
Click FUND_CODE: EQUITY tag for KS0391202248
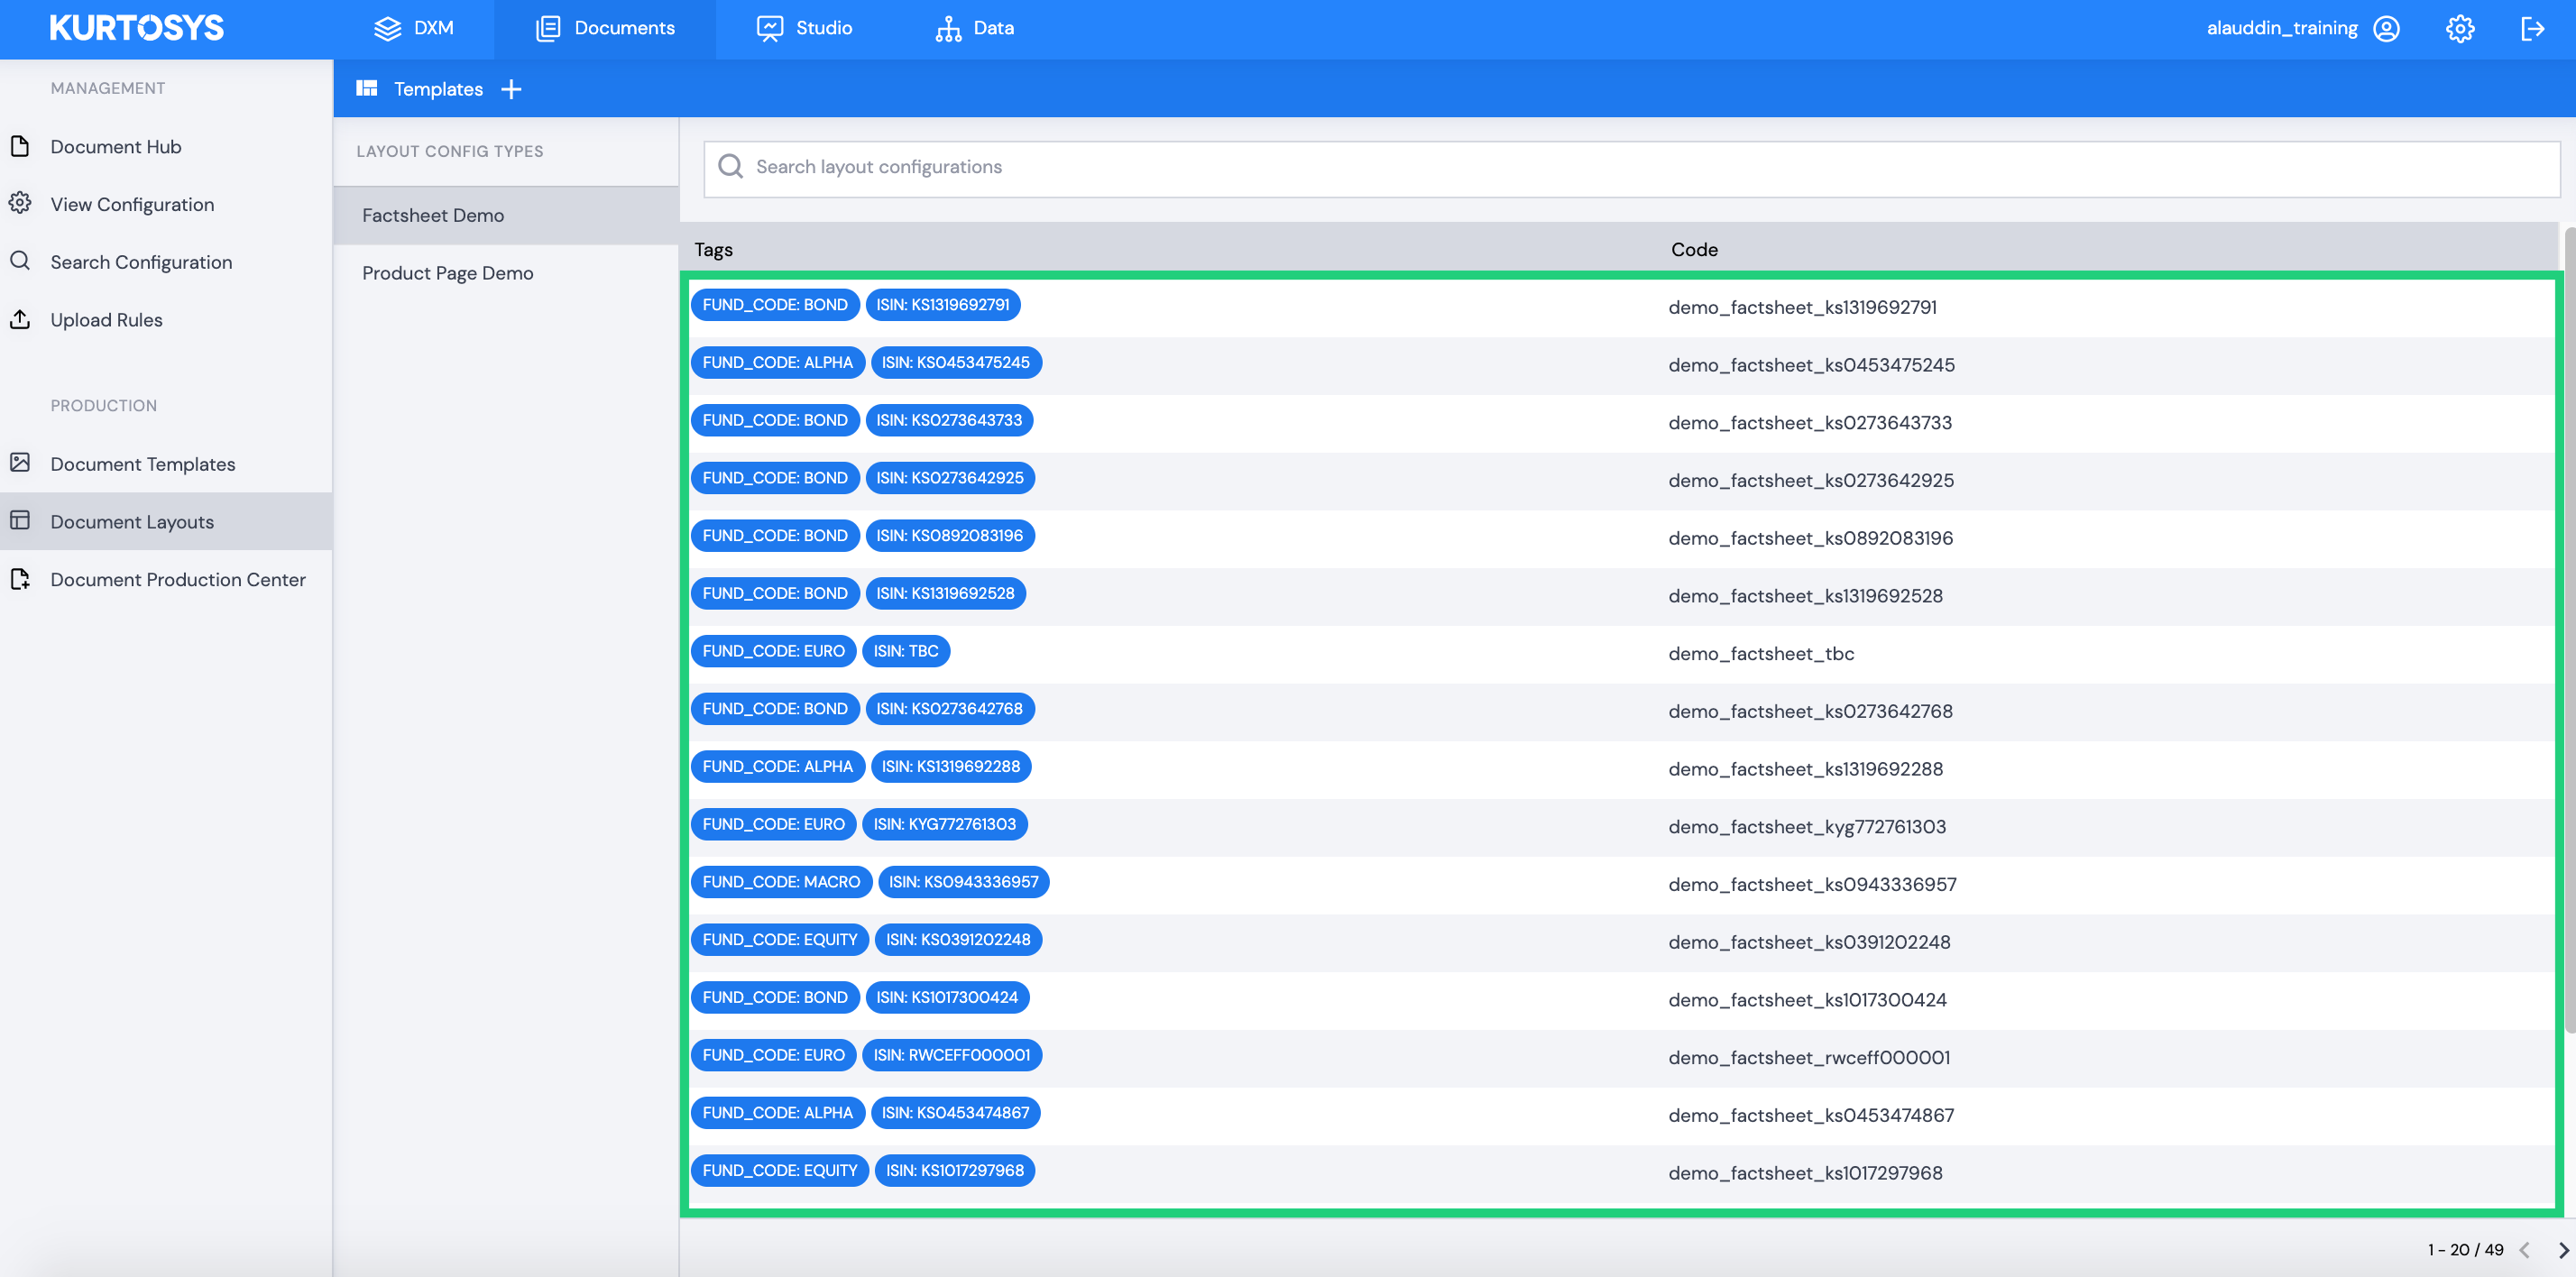pos(780,940)
